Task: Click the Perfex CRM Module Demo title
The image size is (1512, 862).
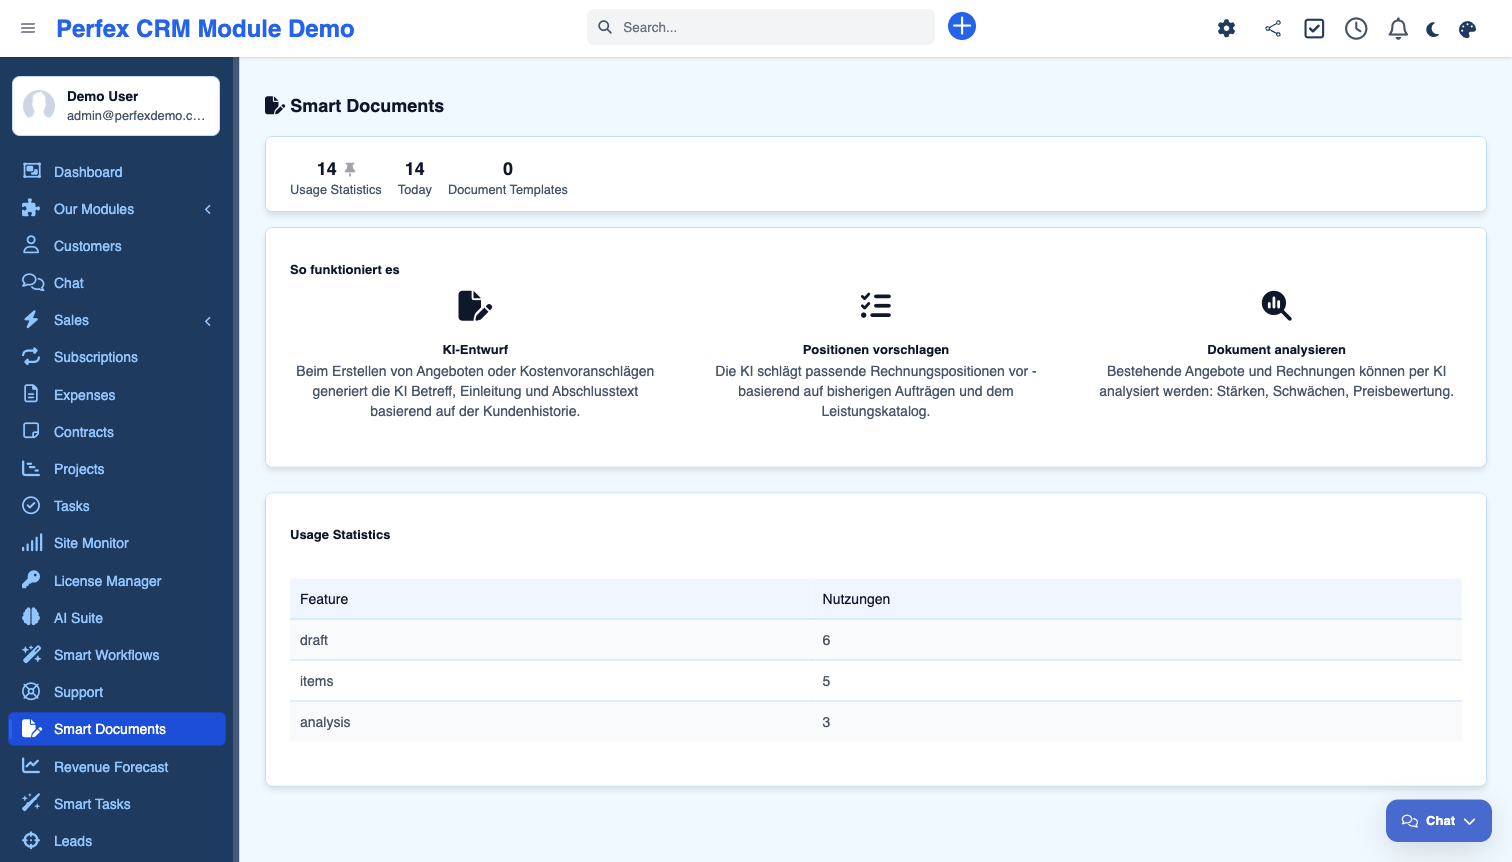Action: point(205,29)
